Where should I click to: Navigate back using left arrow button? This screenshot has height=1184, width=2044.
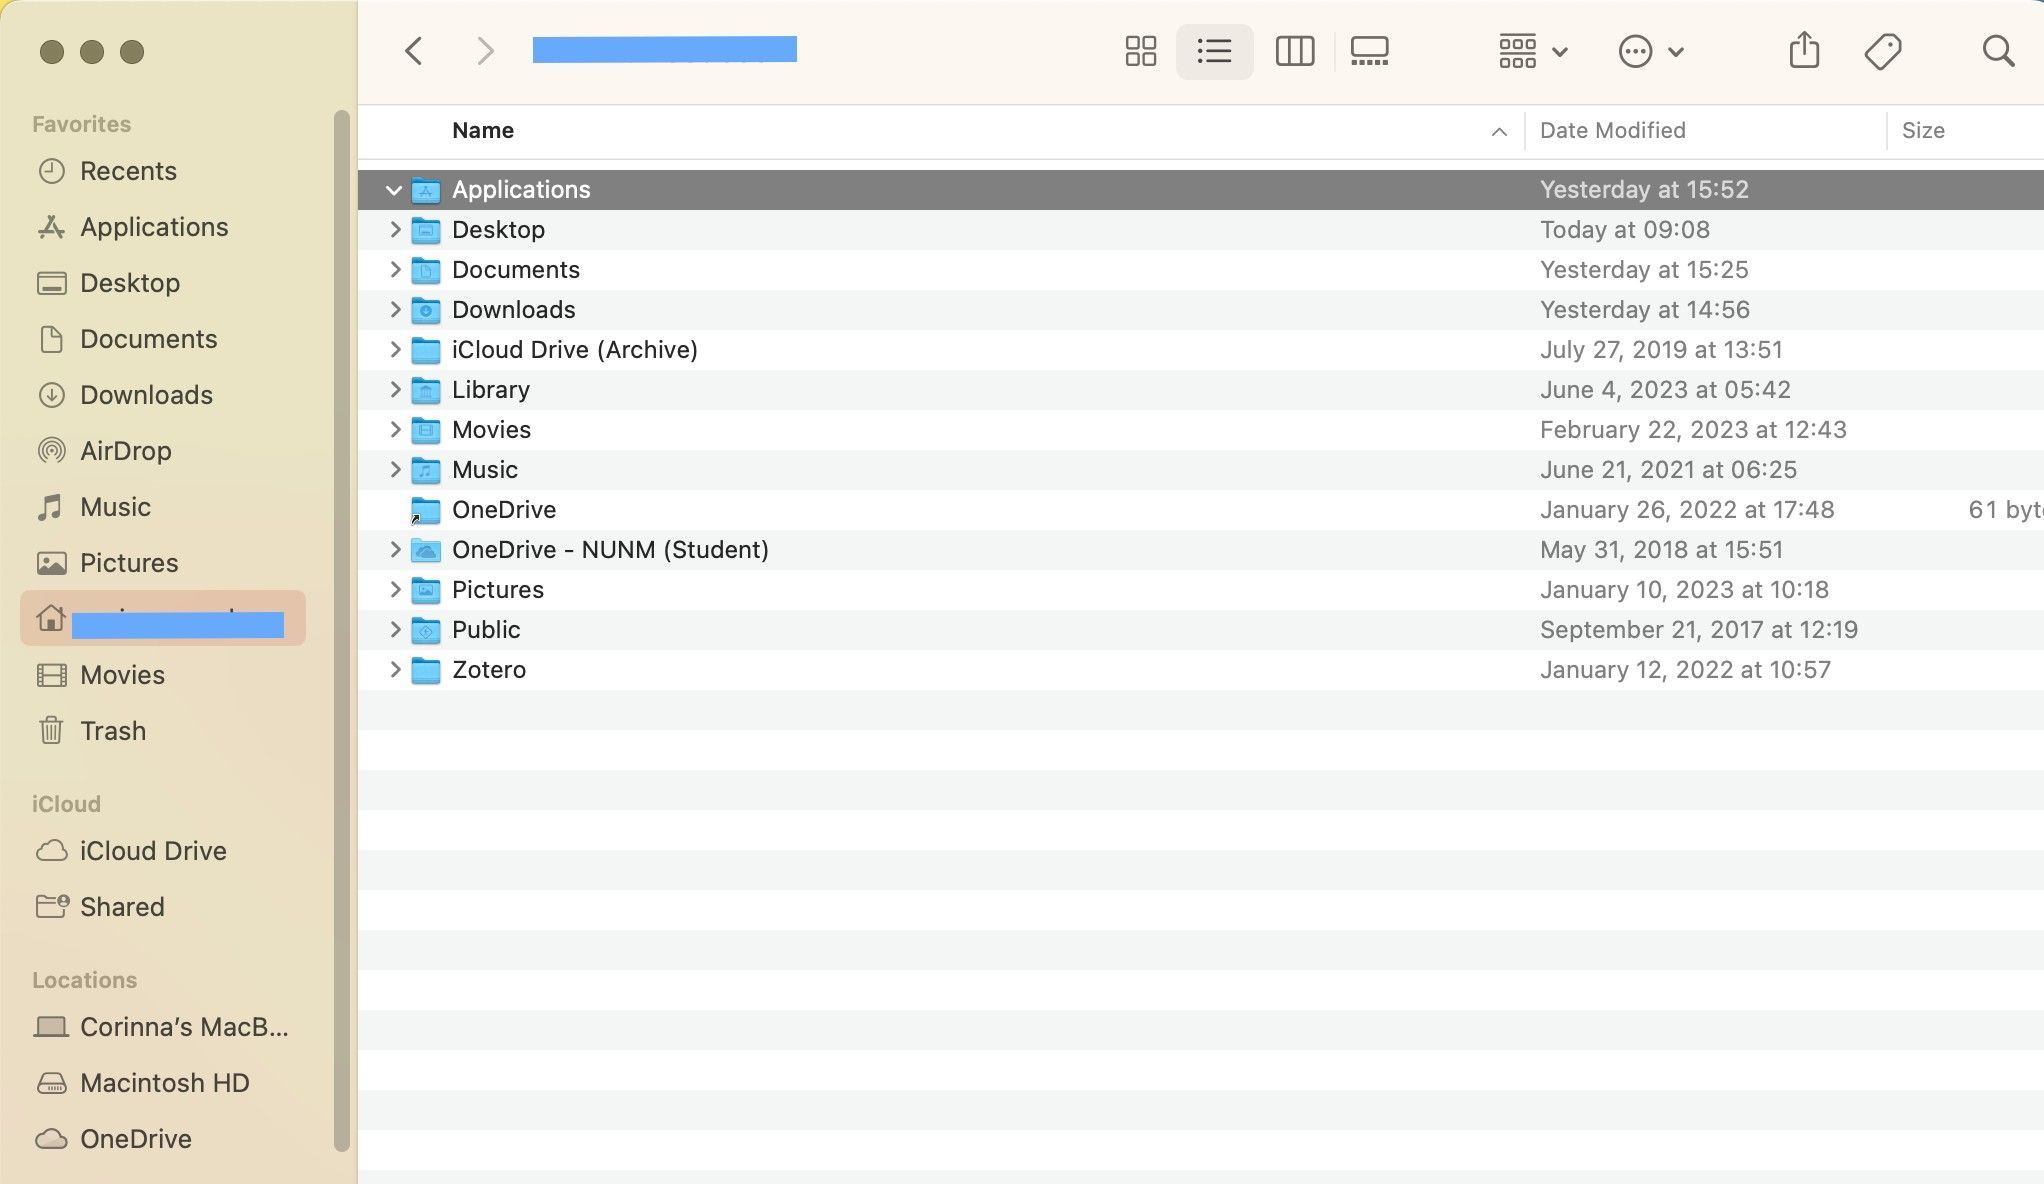tap(413, 51)
